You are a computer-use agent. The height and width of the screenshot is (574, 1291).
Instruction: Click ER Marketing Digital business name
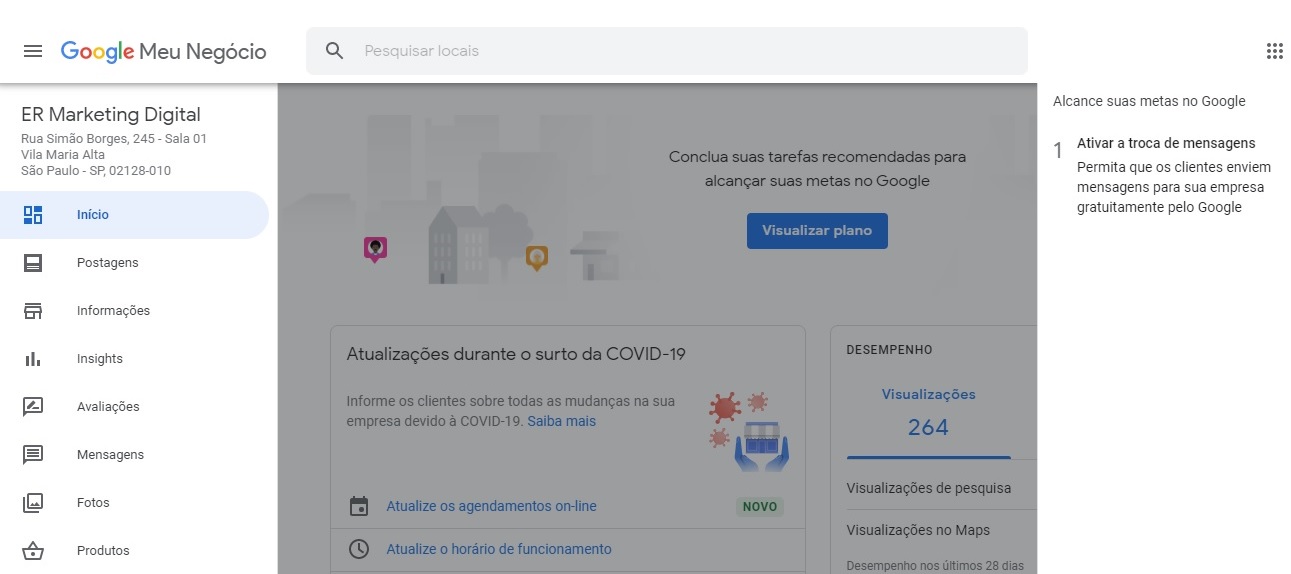click(111, 115)
